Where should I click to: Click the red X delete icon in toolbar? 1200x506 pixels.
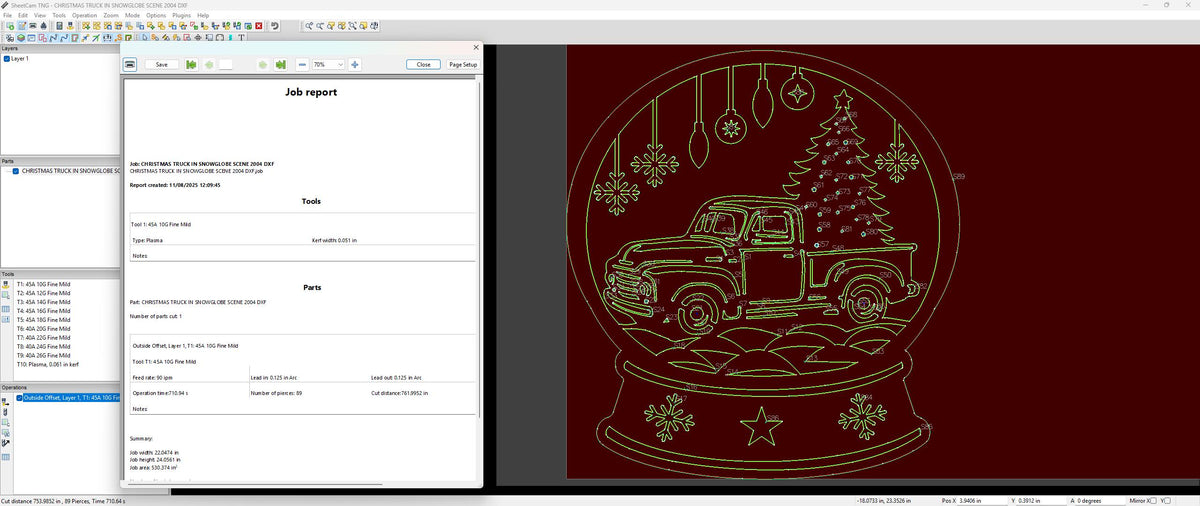tap(259, 26)
